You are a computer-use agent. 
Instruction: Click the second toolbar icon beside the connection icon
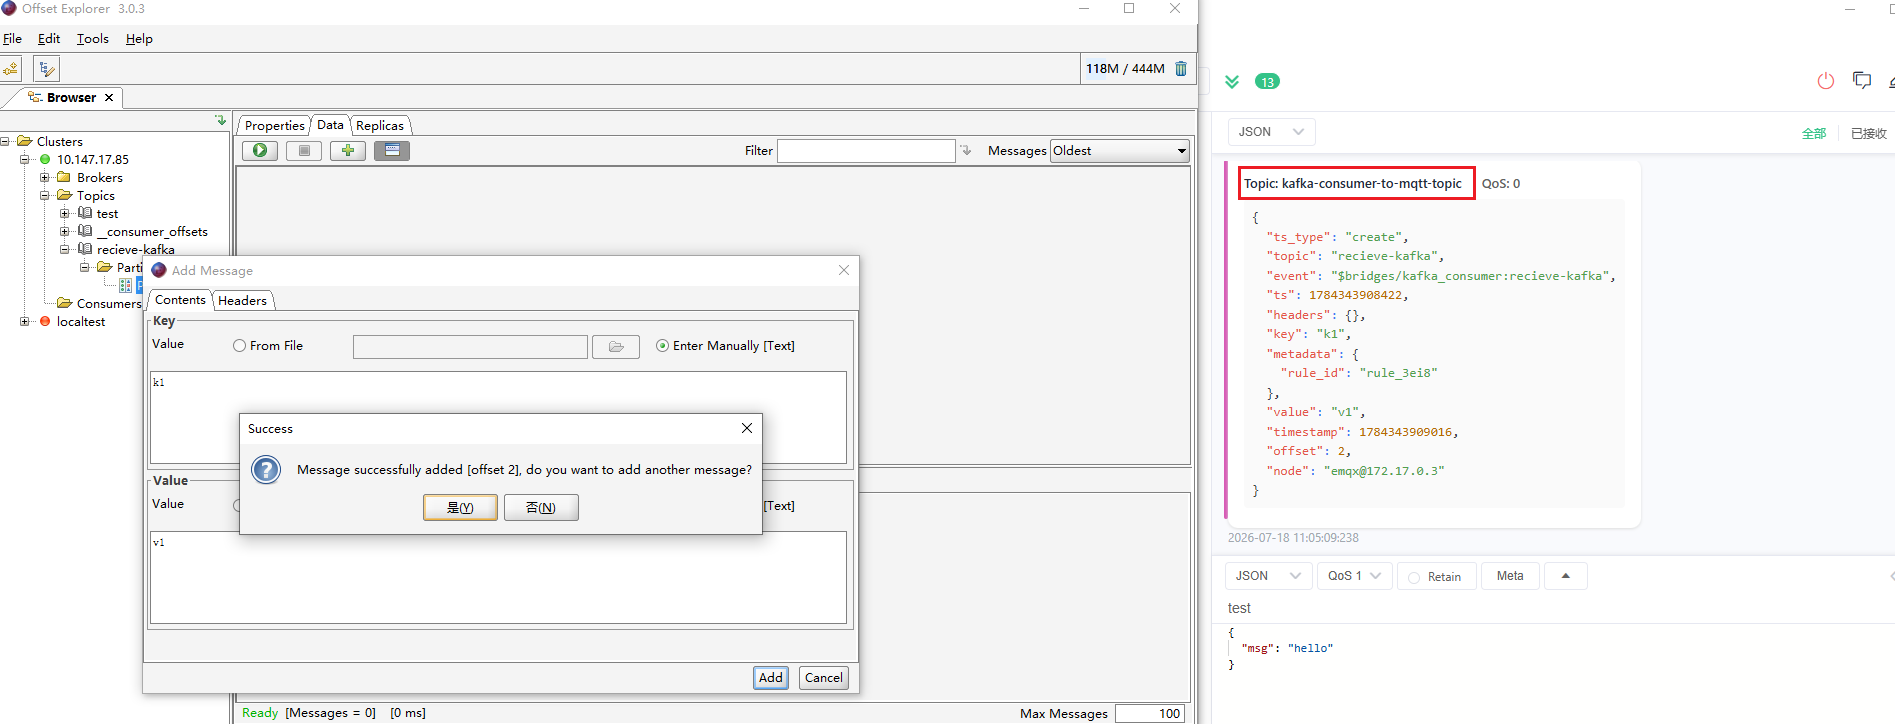pos(46,69)
